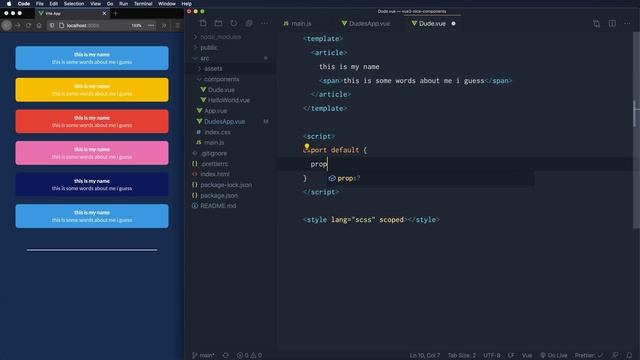Close the Vite App browser tab
640x360 pixels.
coord(104,13)
